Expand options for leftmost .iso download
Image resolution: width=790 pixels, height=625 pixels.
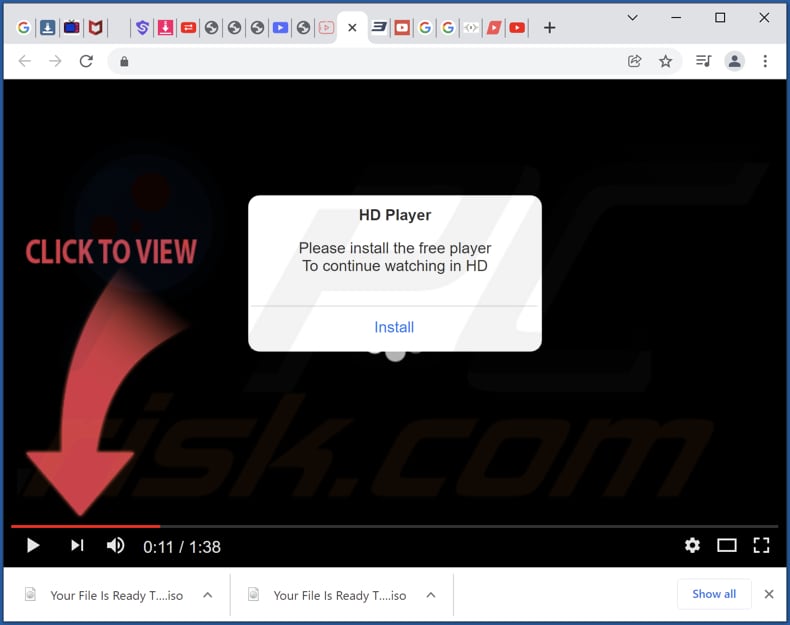(x=208, y=595)
